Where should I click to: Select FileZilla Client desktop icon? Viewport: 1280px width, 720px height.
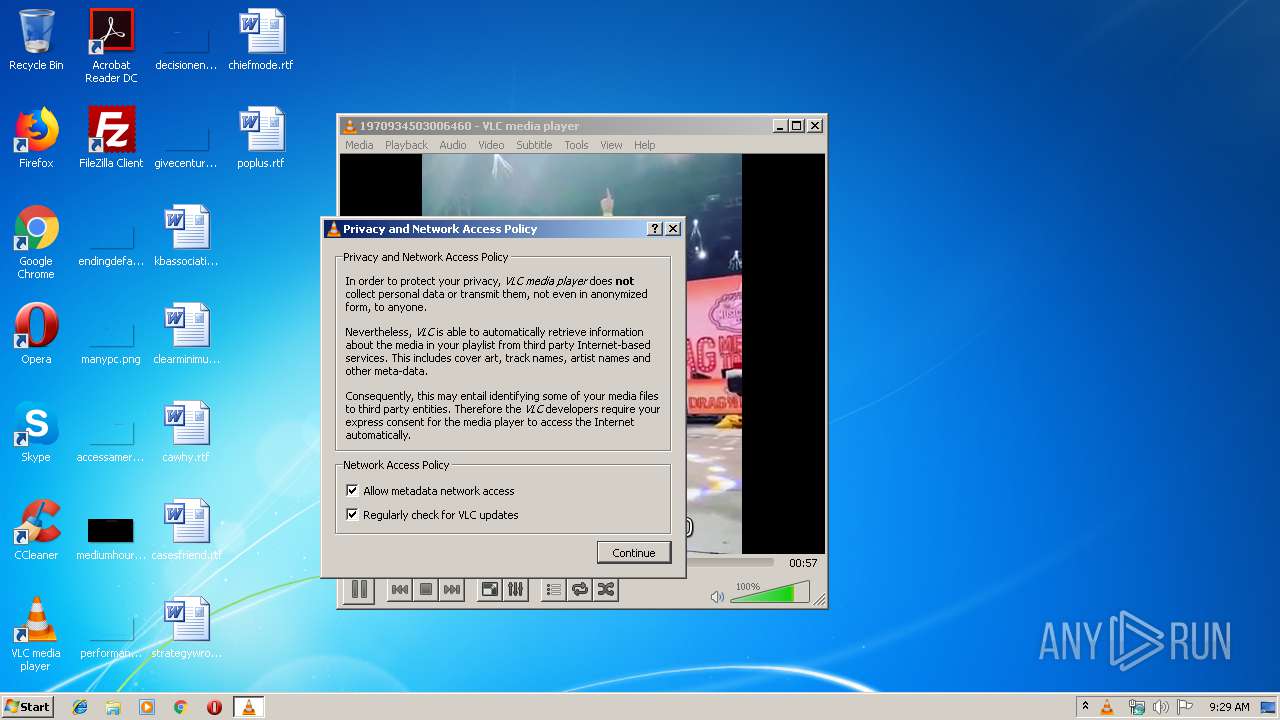[x=111, y=138]
